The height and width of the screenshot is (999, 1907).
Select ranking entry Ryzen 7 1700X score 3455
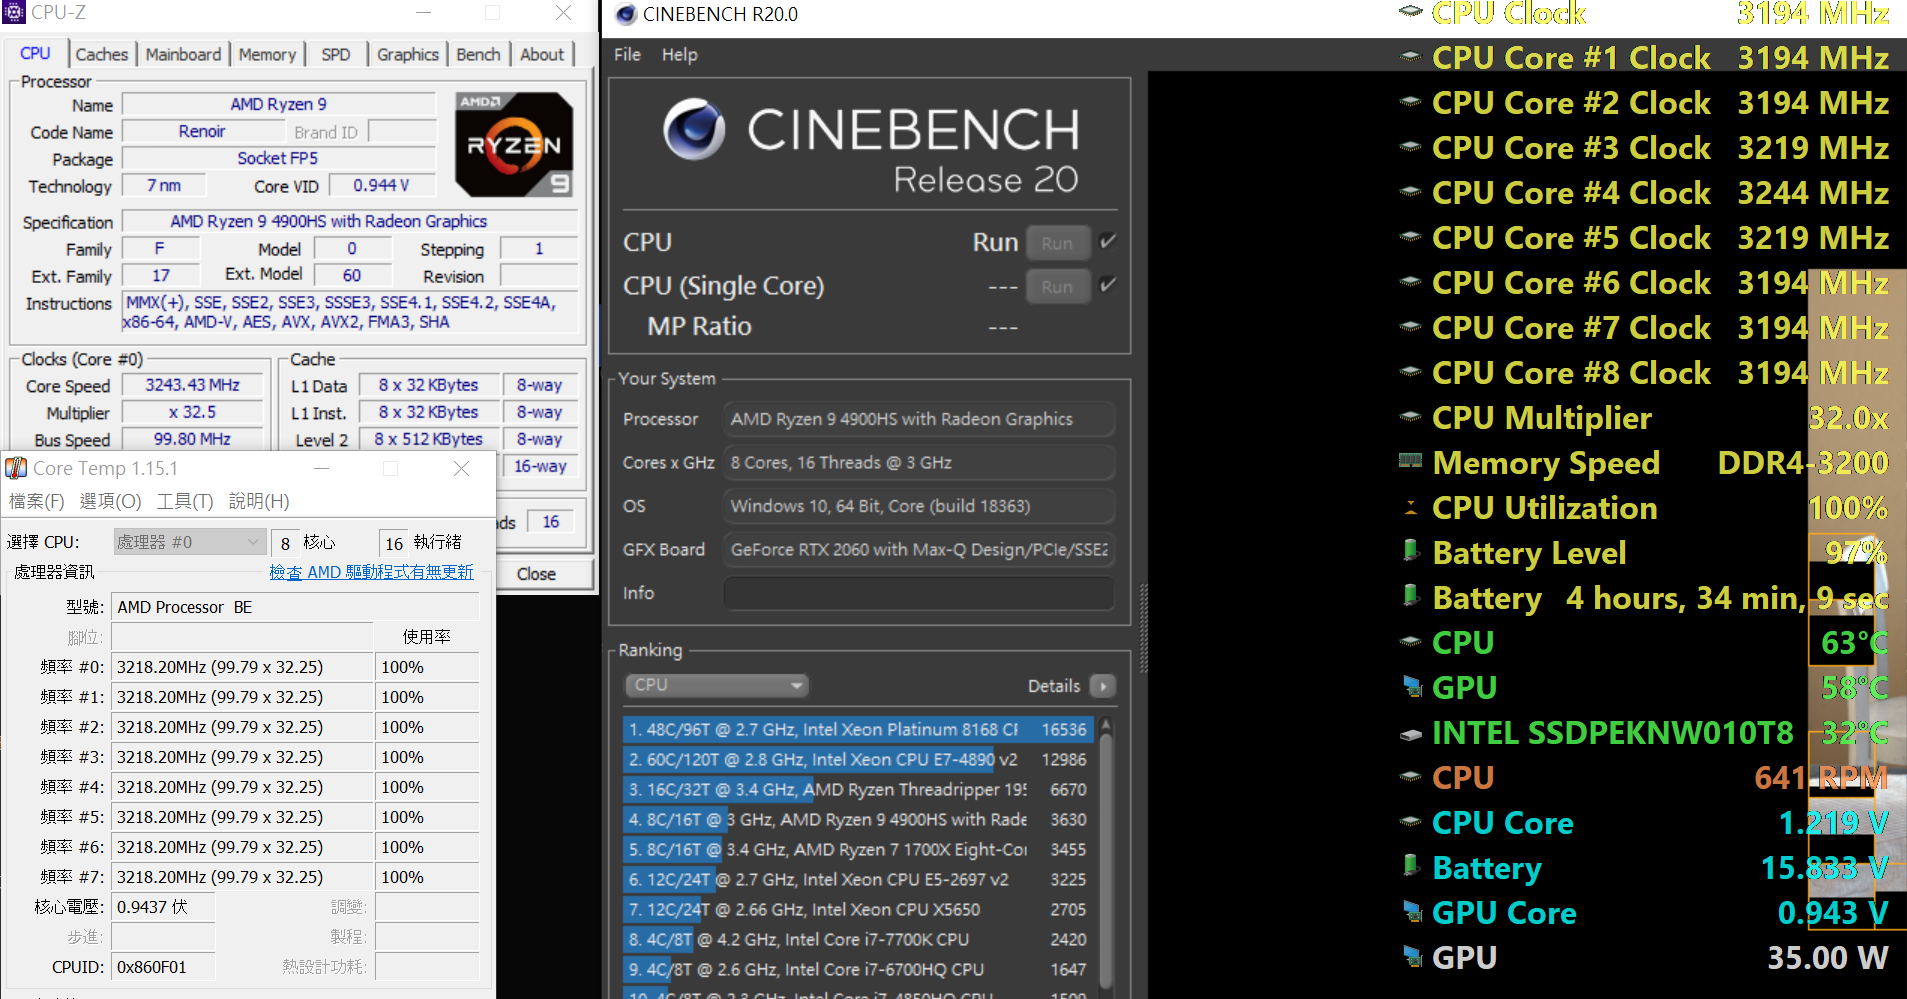[x=857, y=849]
